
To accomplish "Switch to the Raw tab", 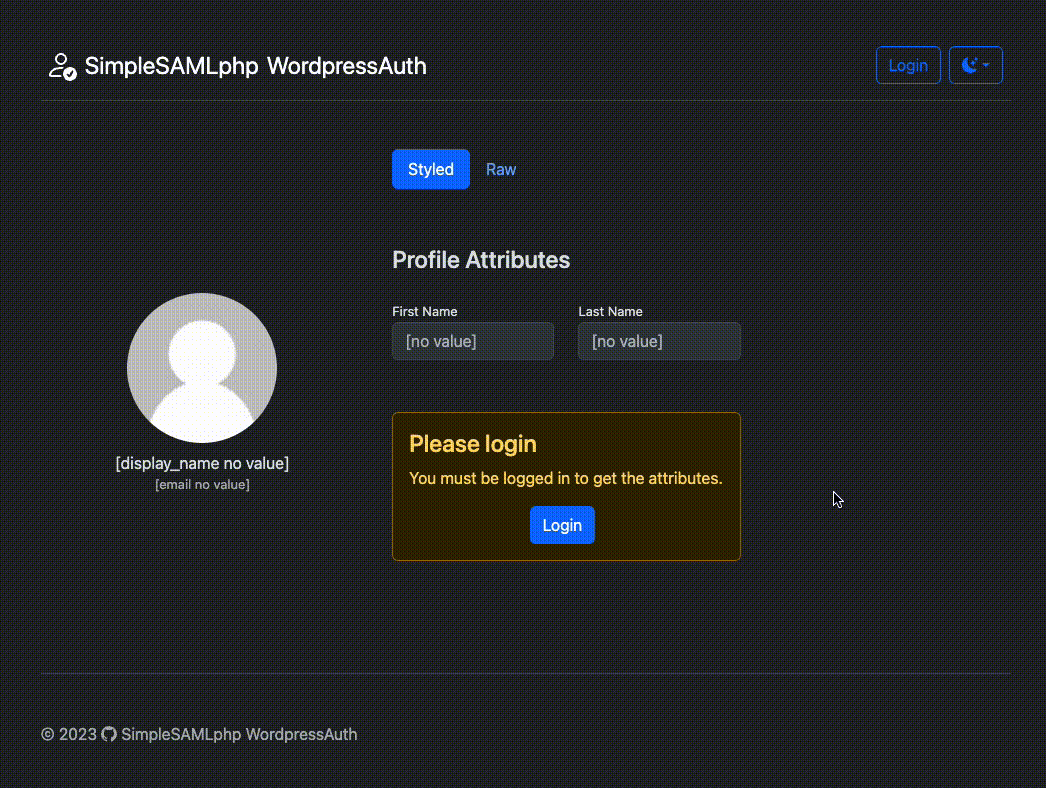I will point(501,169).
